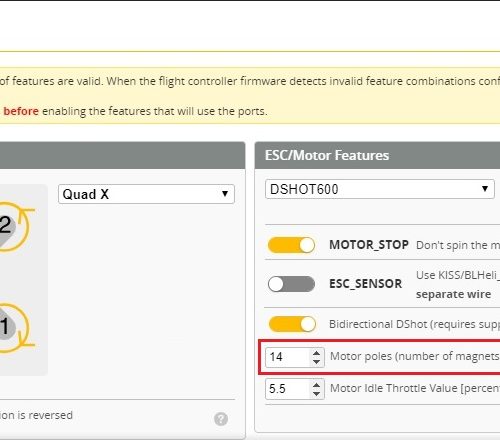This screenshot has width=500, height=440.
Task: Click the red 'before' warning text
Action: [21, 111]
